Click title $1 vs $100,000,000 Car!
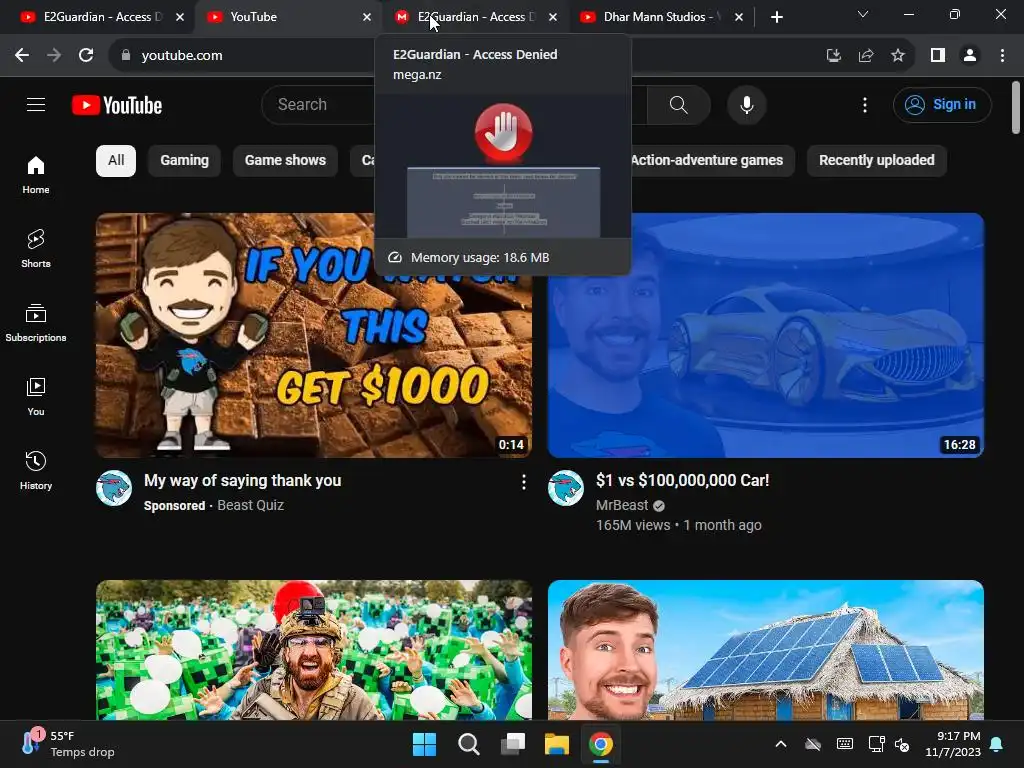 click(x=682, y=481)
